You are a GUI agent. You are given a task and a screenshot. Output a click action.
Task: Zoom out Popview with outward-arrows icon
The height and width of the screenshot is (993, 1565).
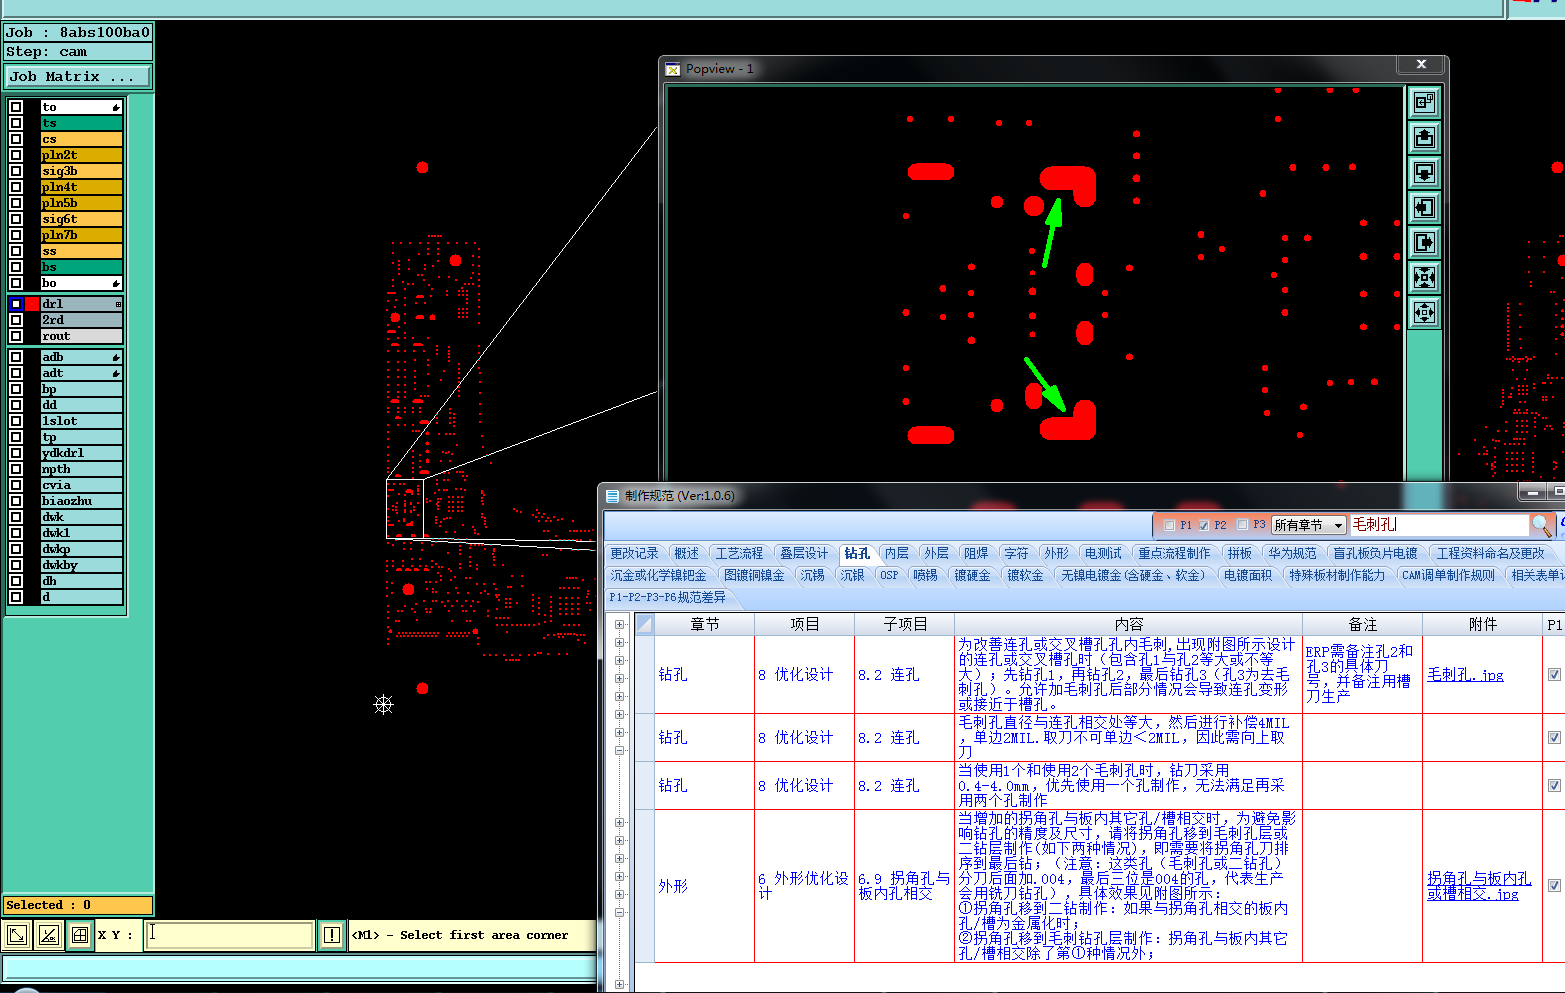pos(1424,312)
